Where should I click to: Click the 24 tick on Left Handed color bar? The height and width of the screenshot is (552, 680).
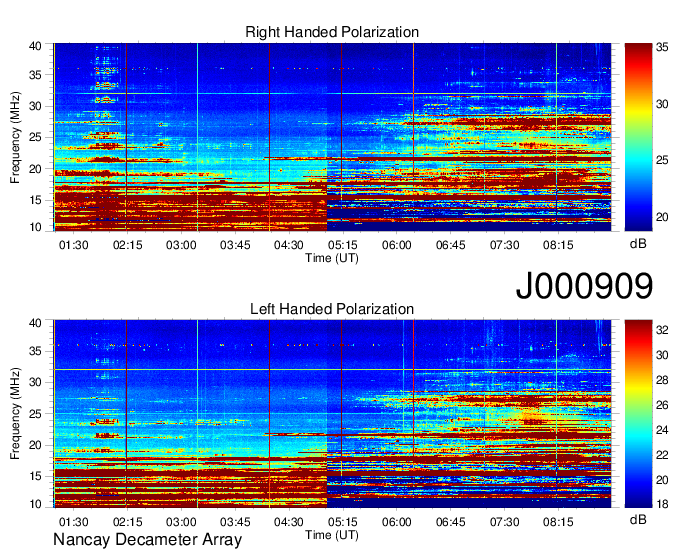(x=662, y=430)
